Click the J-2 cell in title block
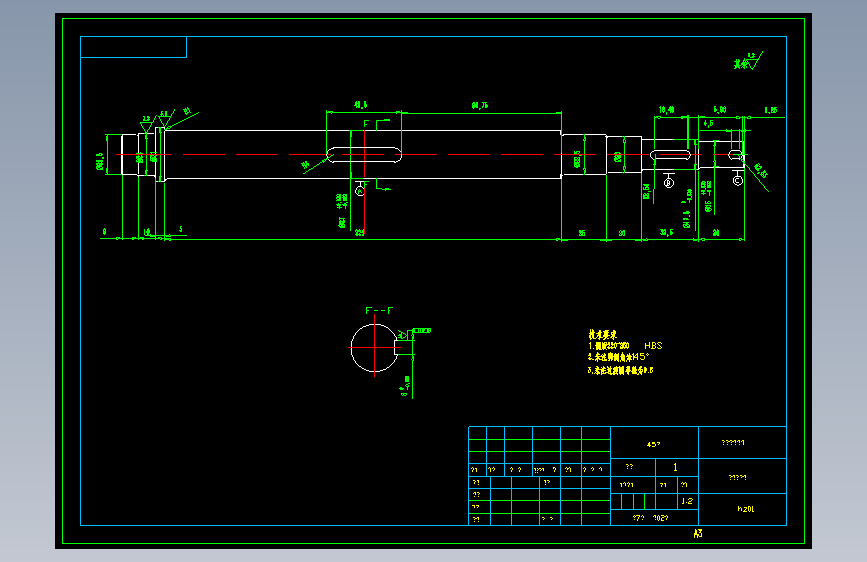 click(x=687, y=501)
